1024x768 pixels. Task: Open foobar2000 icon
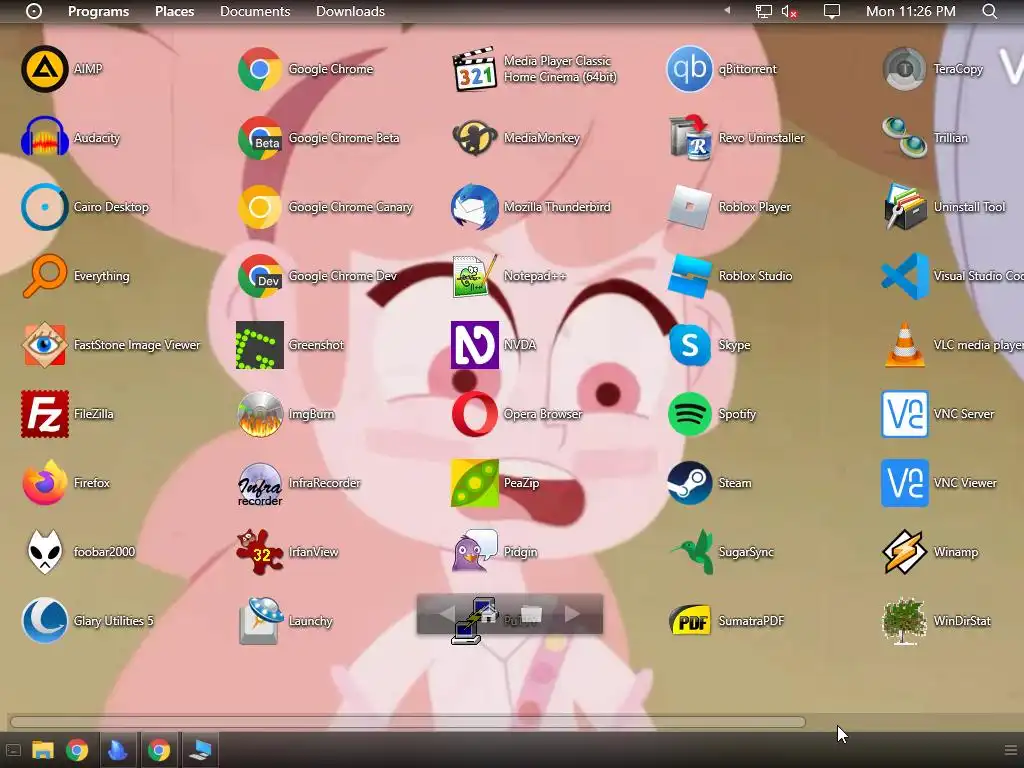44,552
